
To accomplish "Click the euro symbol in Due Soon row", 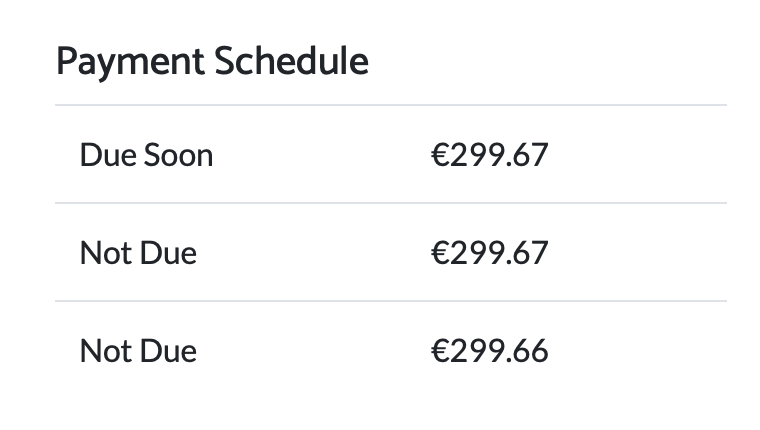I will [x=440, y=155].
